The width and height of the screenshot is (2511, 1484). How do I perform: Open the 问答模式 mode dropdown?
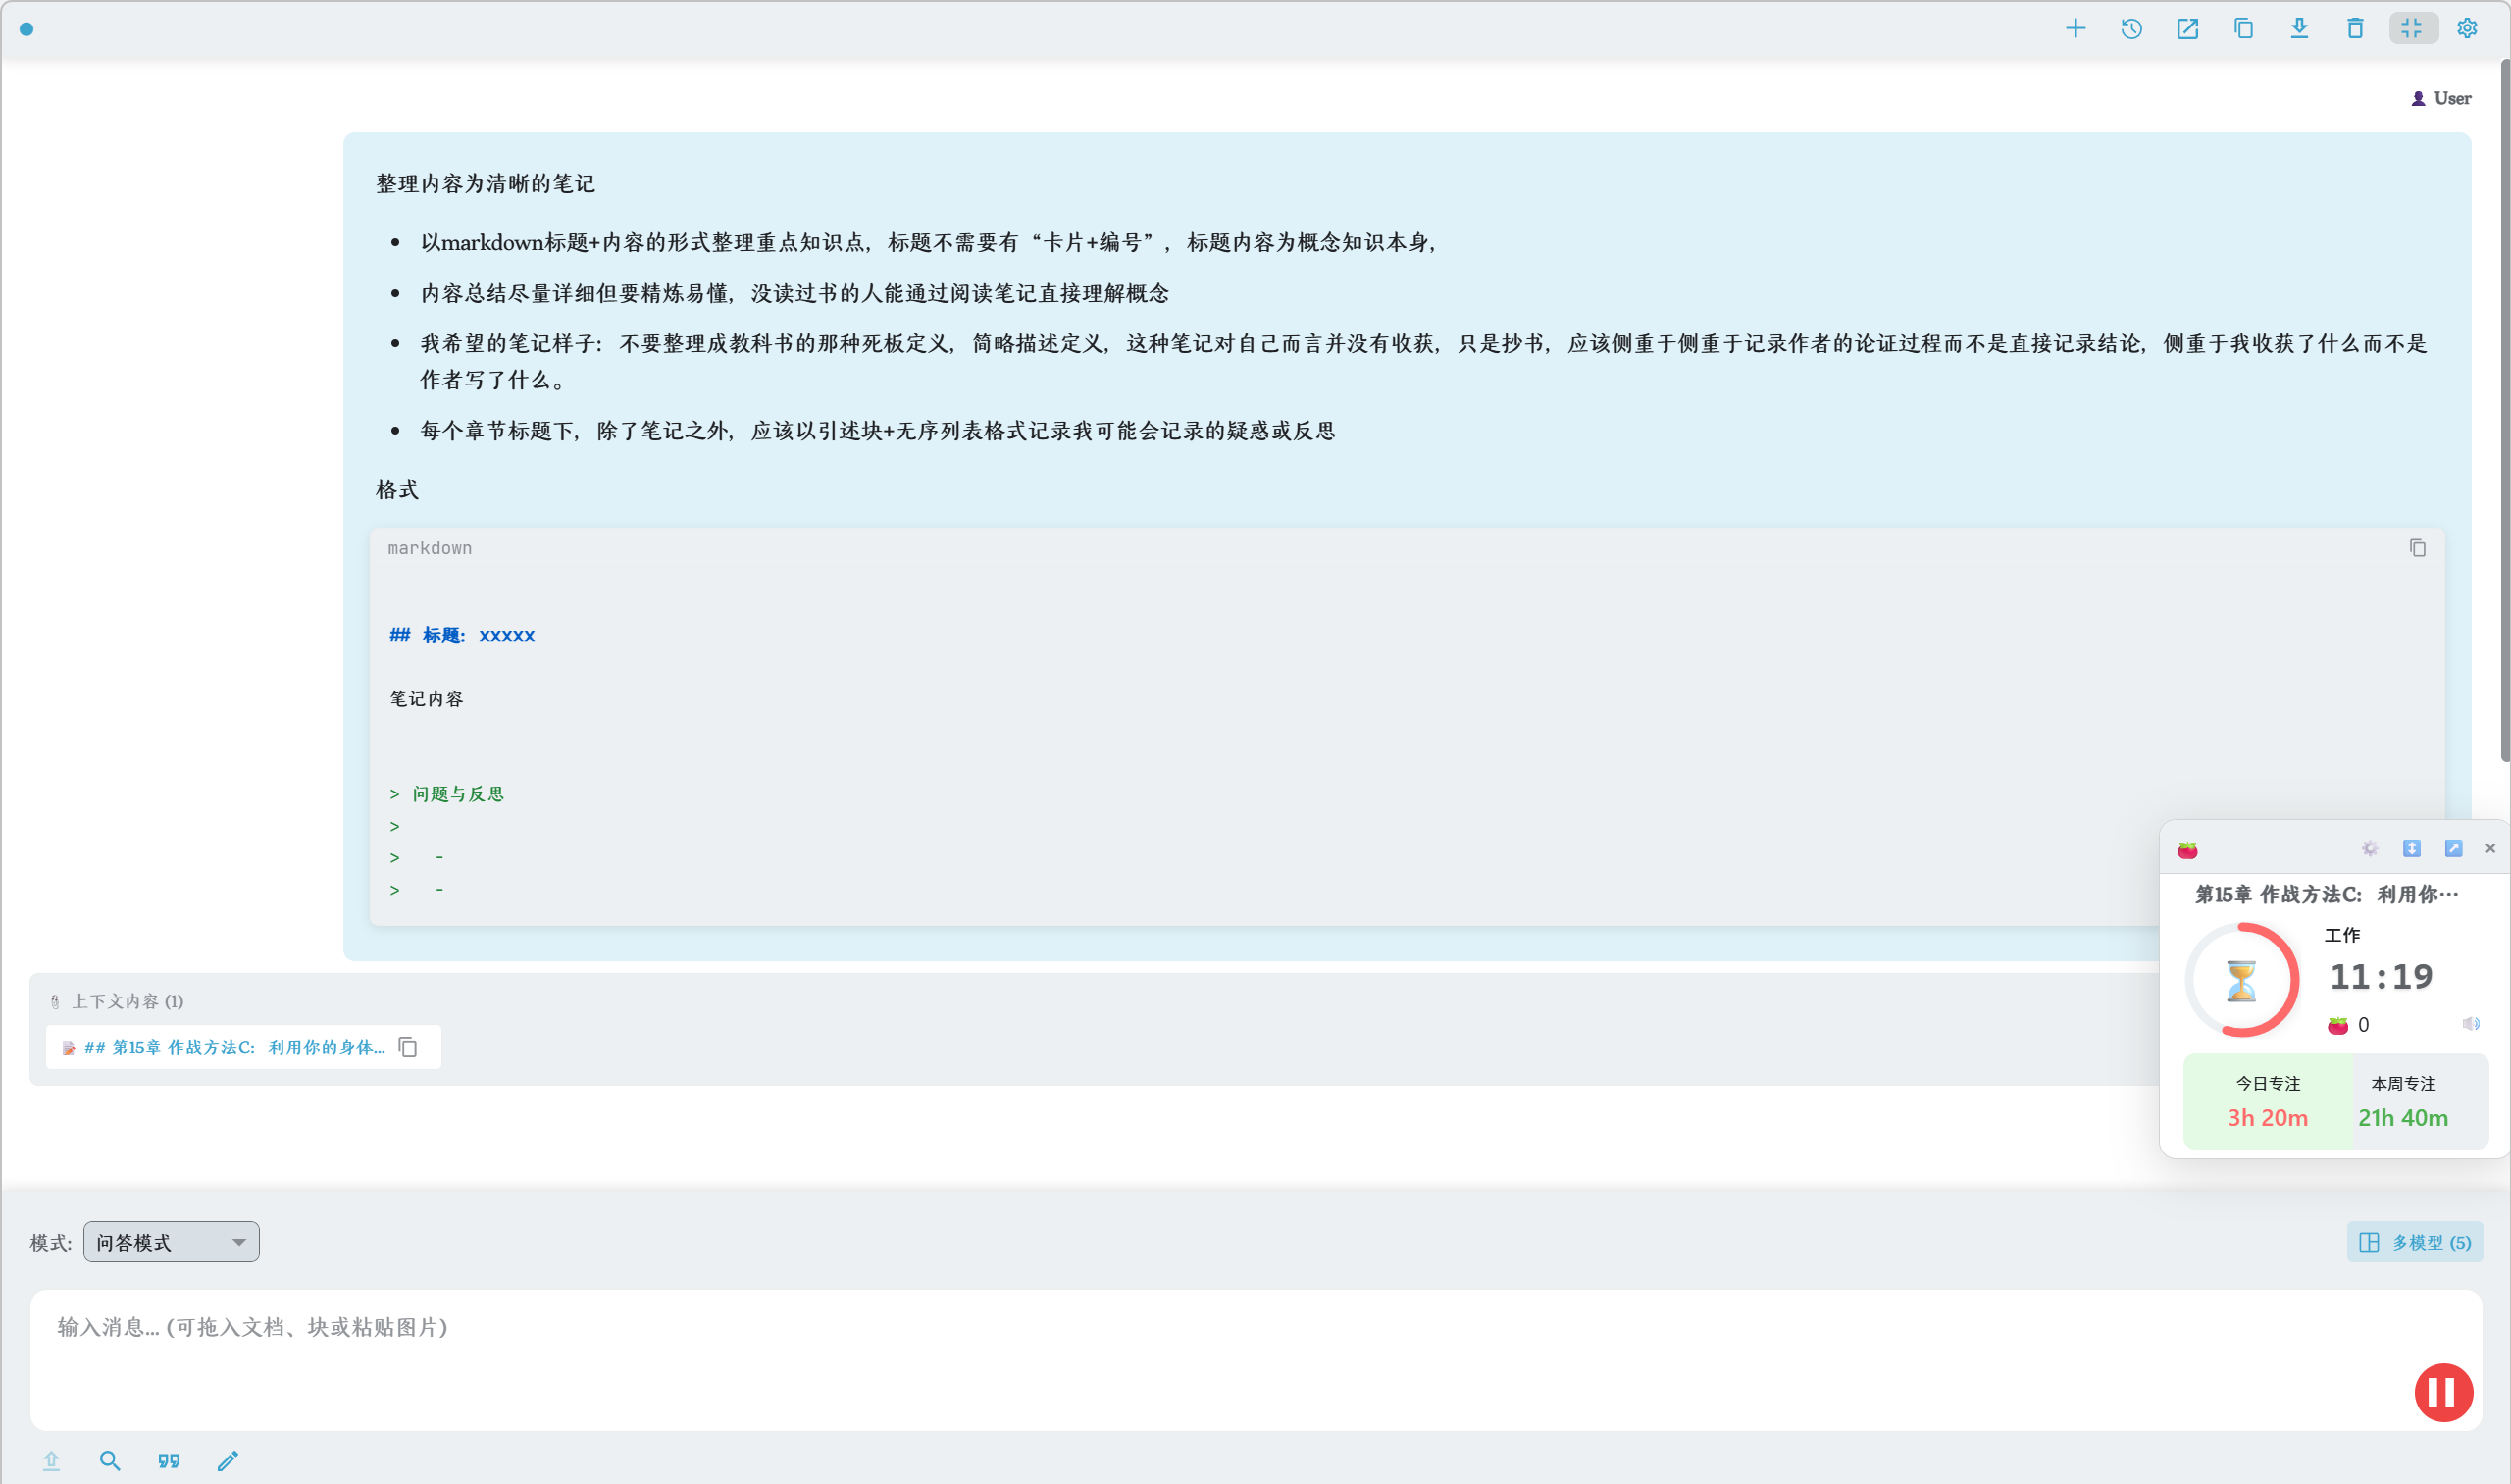tap(171, 1242)
